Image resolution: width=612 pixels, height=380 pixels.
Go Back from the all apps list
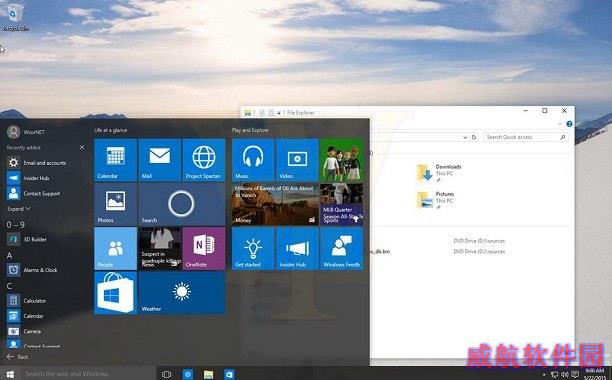[x=18, y=357]
